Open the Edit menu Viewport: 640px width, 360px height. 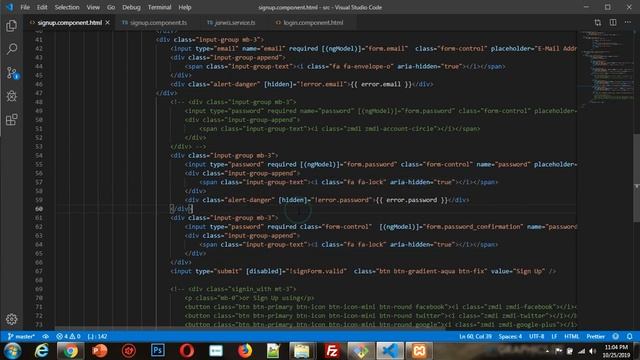(x=42, y=7)
